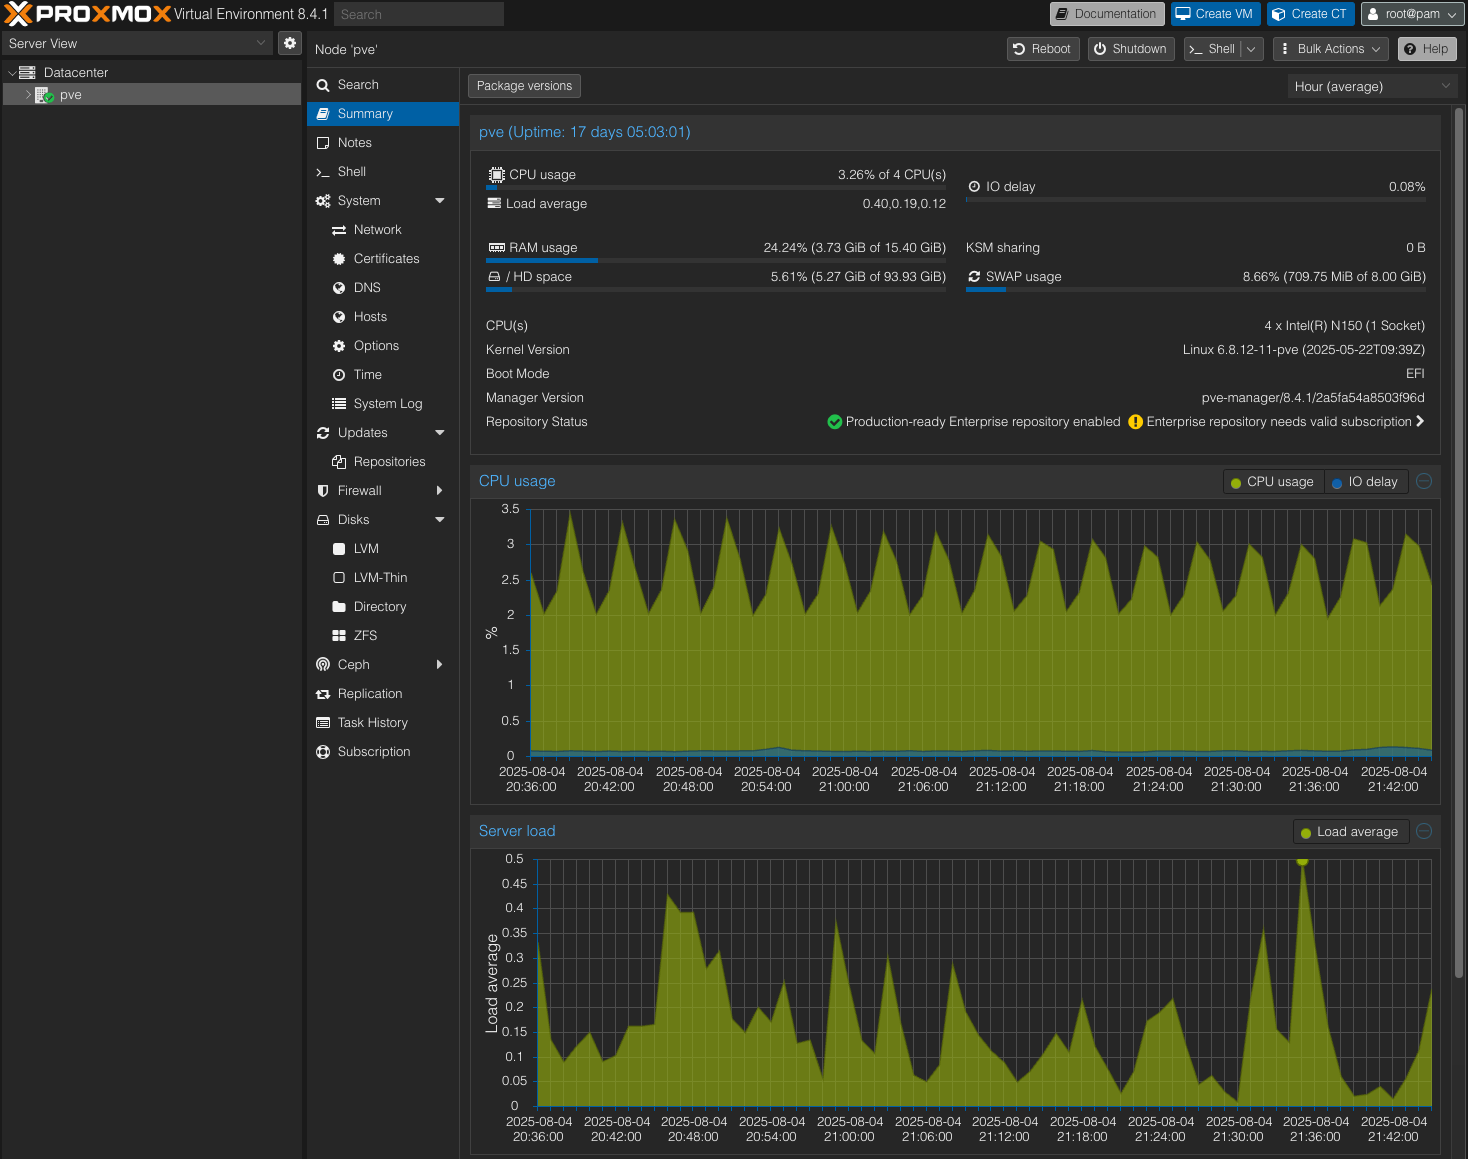Open the Network menu item
The image size is (1468, 1159).
point(383,230)
